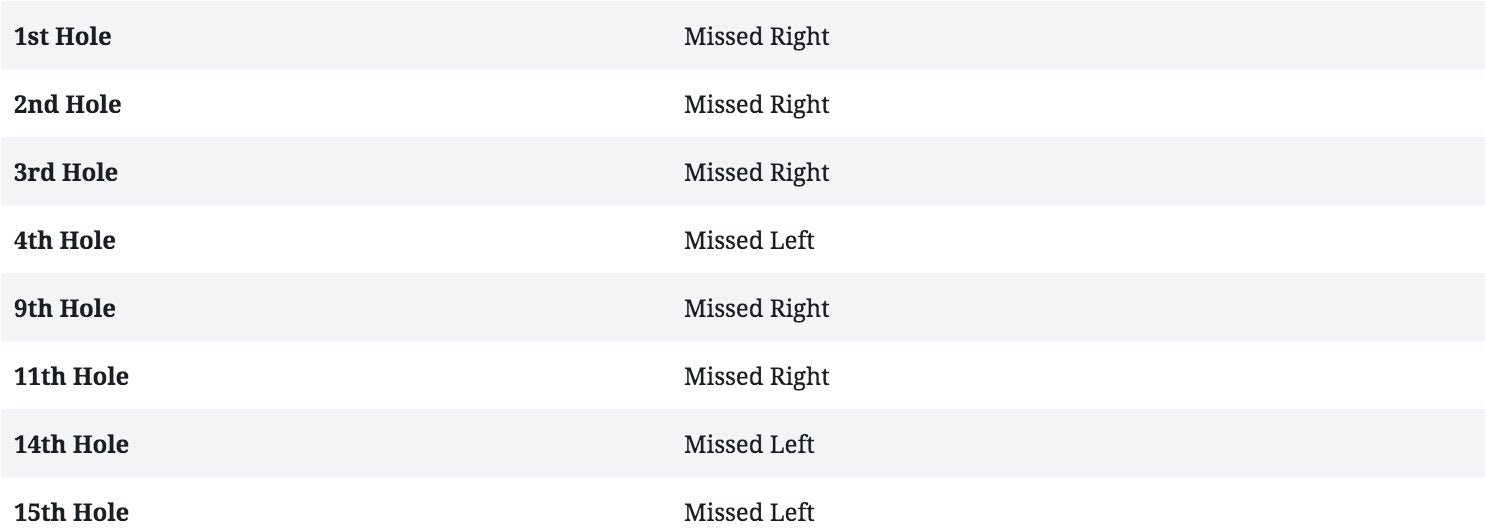Click the 9th Hole label
The height and width of the screenshot is (532, 1485).
coord(64,309)
